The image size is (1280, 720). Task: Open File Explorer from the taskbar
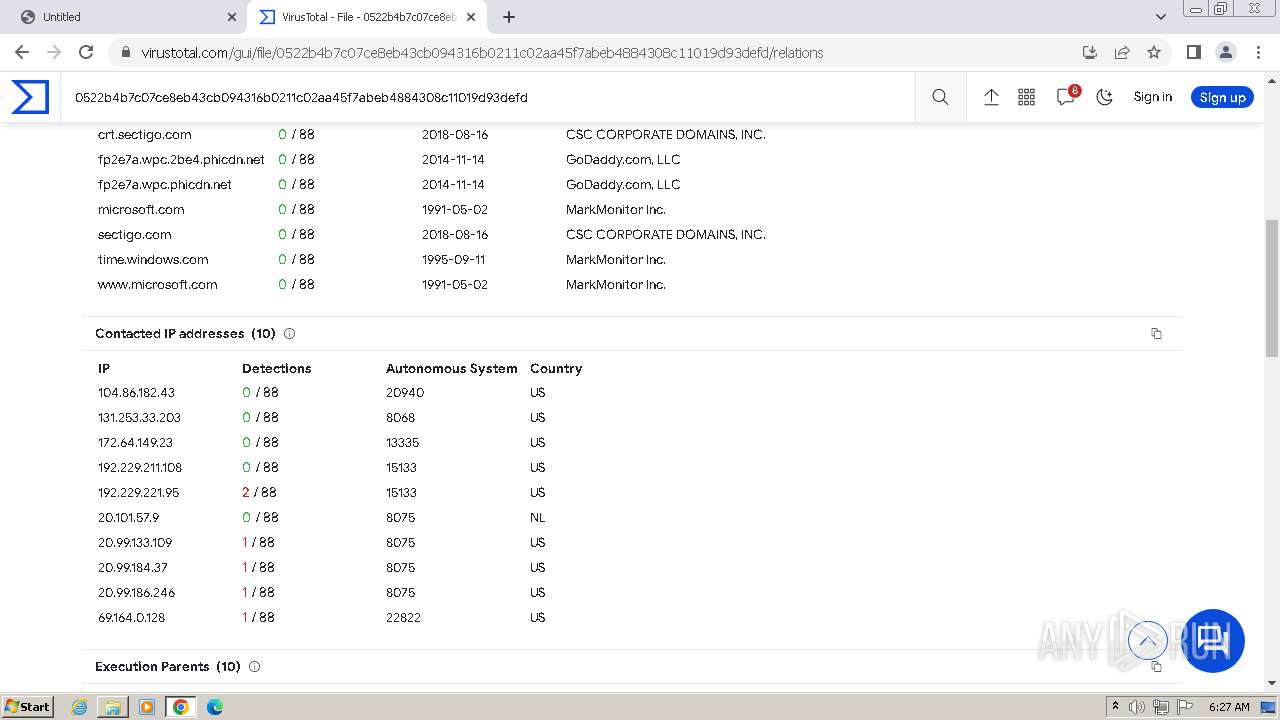[x=113, y=707]
